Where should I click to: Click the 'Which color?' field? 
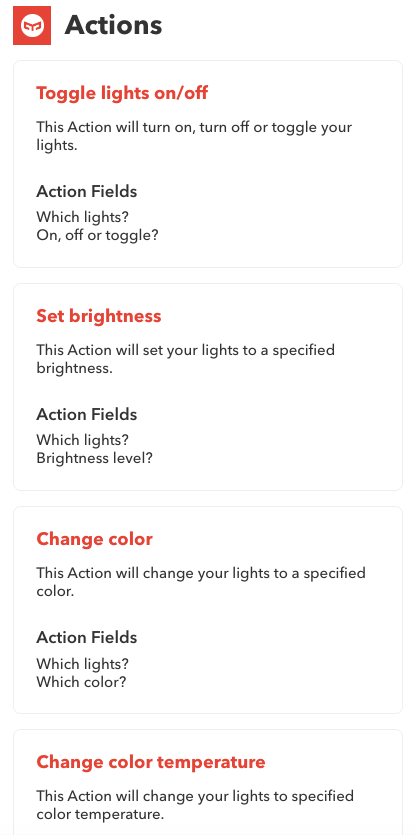[81, 681]
